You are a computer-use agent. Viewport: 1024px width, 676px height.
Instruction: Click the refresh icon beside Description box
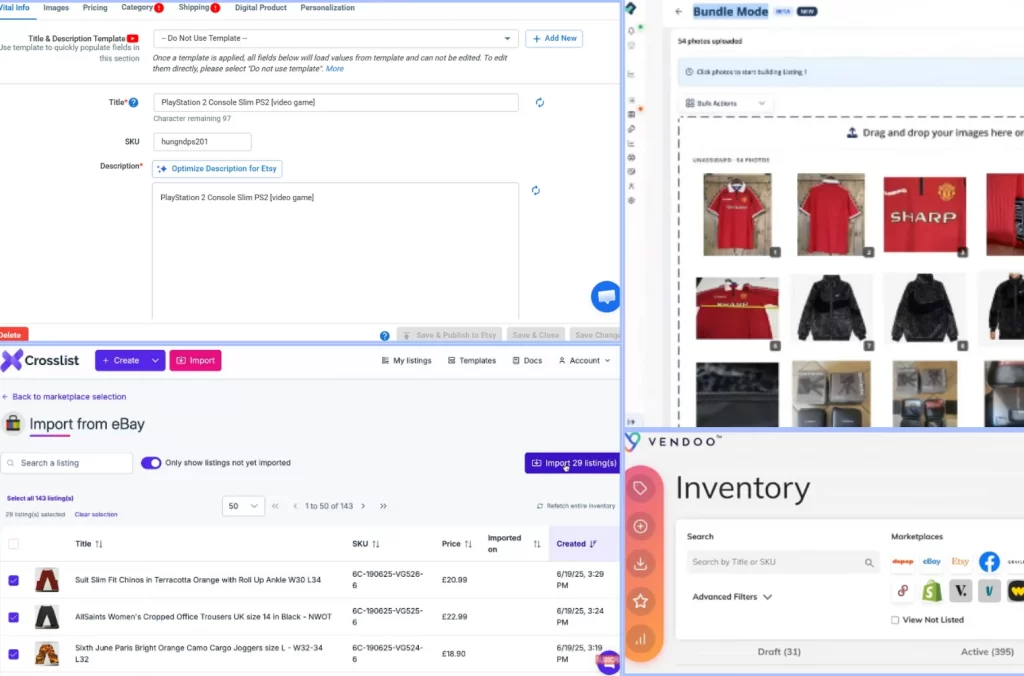pos(536,191)
